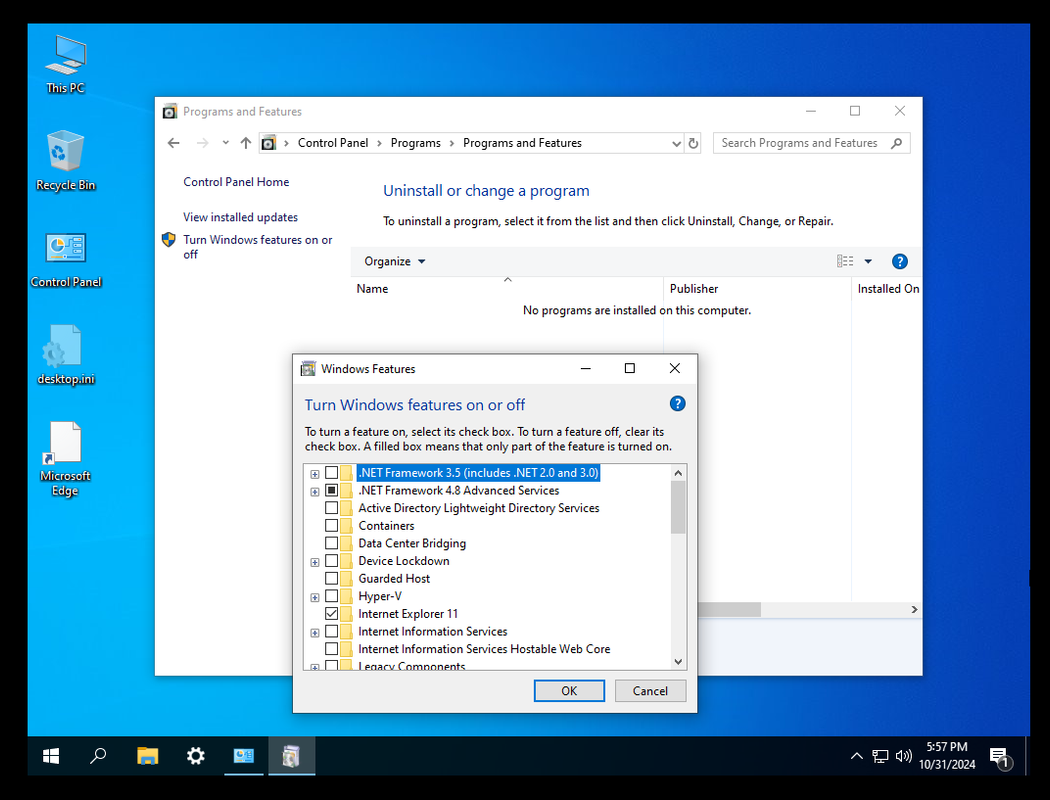Sort by Installed On column header

887,289
